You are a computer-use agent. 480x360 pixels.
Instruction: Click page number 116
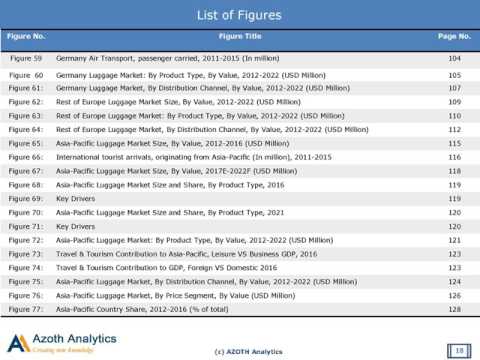coord(455,157)
